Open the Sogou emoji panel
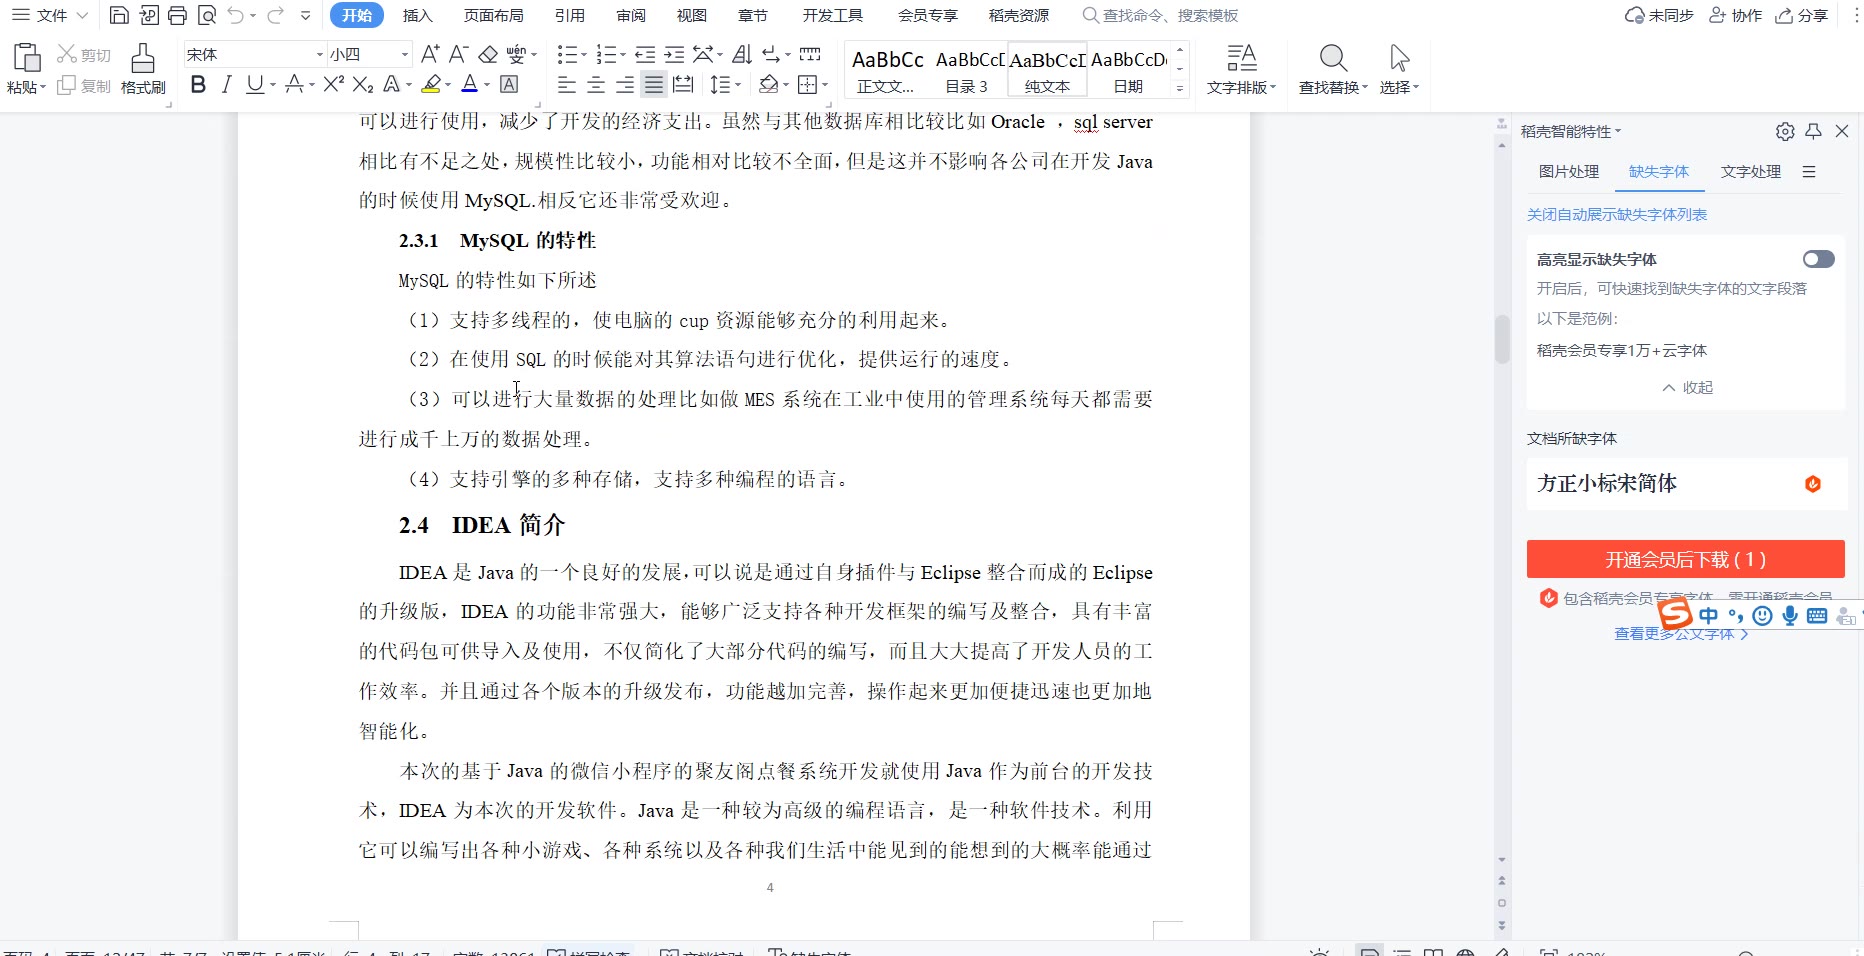The height and width of the screenshot is (956, 1864). tap(1763, 616)
